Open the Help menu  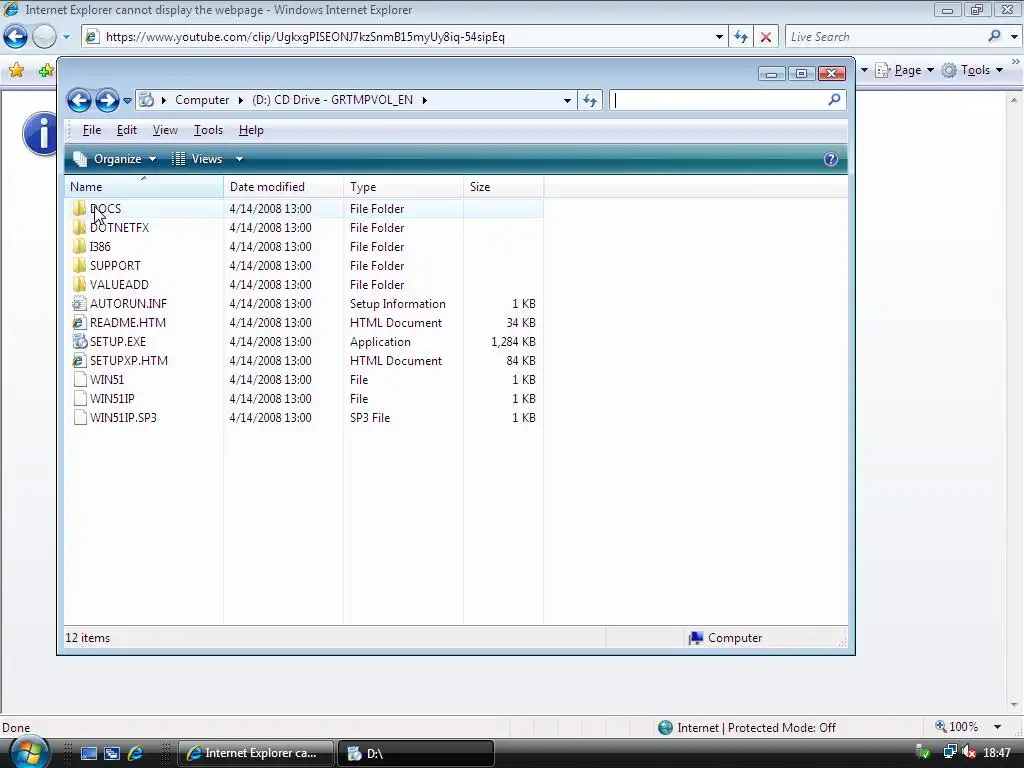click(x=251, y=130)
